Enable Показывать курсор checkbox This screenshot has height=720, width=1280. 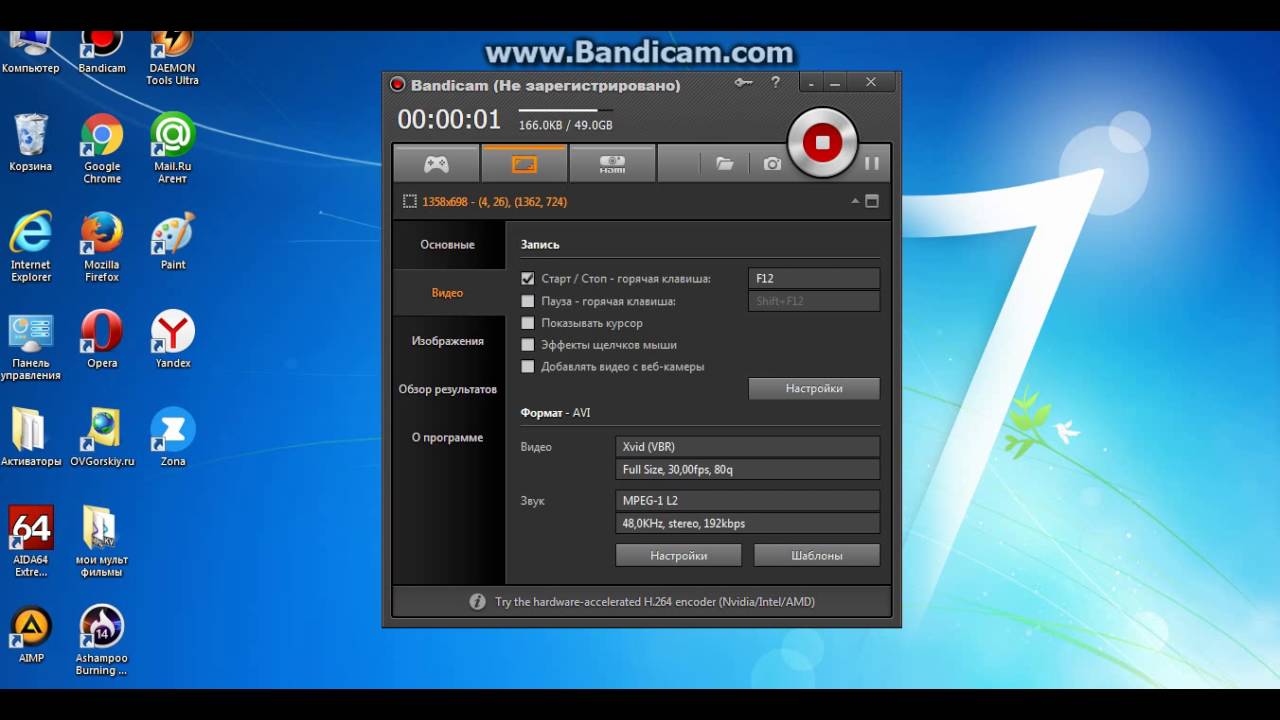pos(528,323)
